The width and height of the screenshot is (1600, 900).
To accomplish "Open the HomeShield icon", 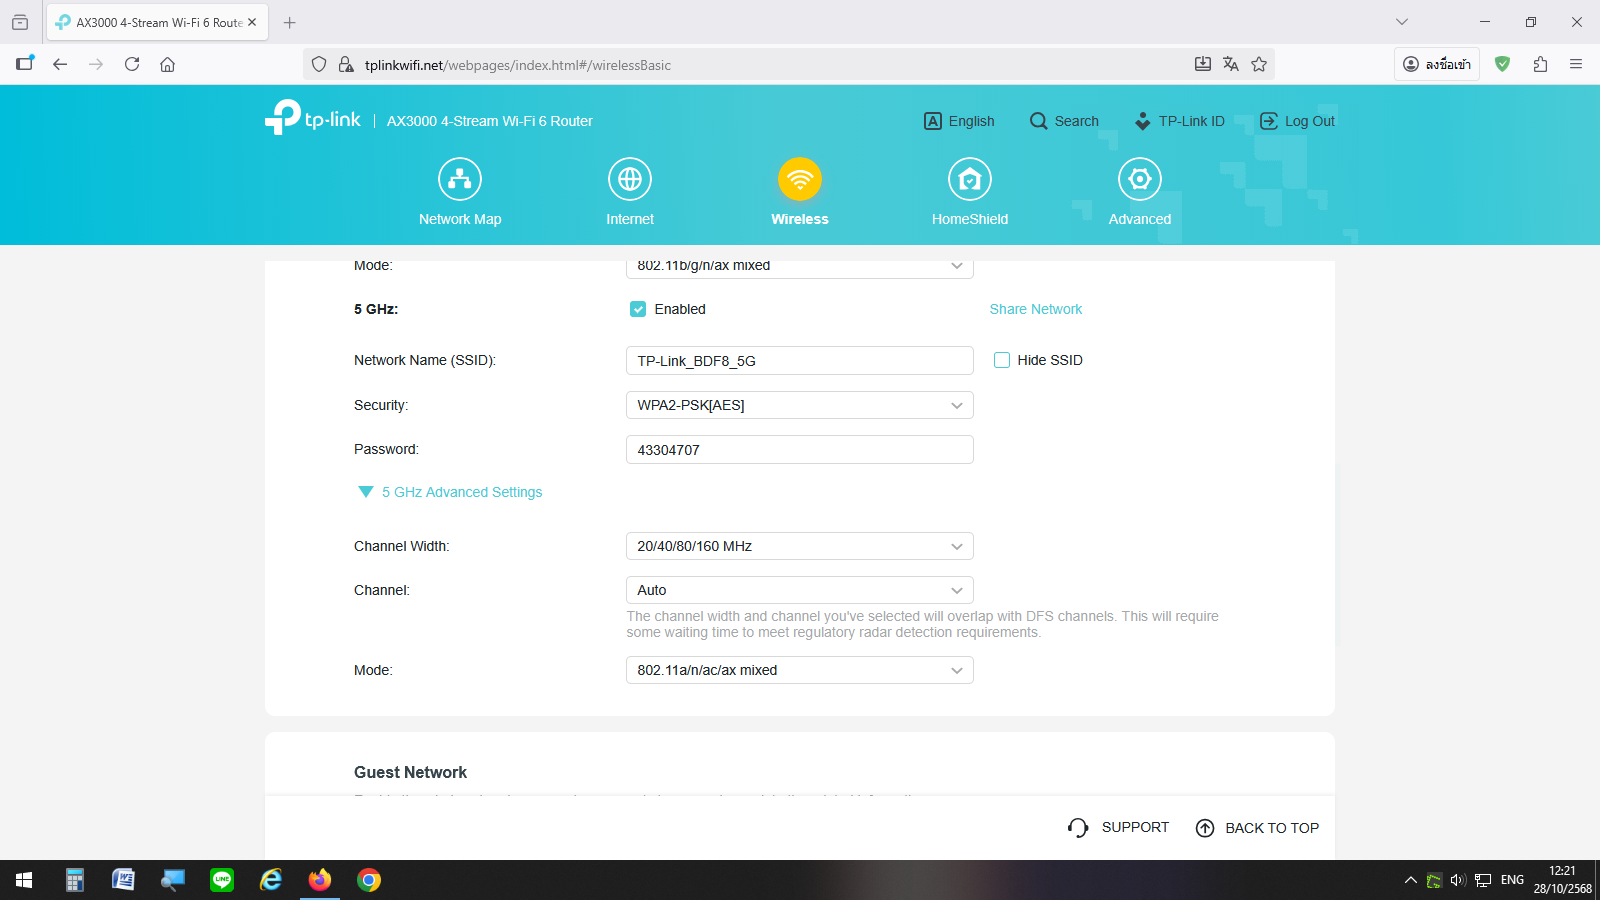I will click(x=970, y=180).
